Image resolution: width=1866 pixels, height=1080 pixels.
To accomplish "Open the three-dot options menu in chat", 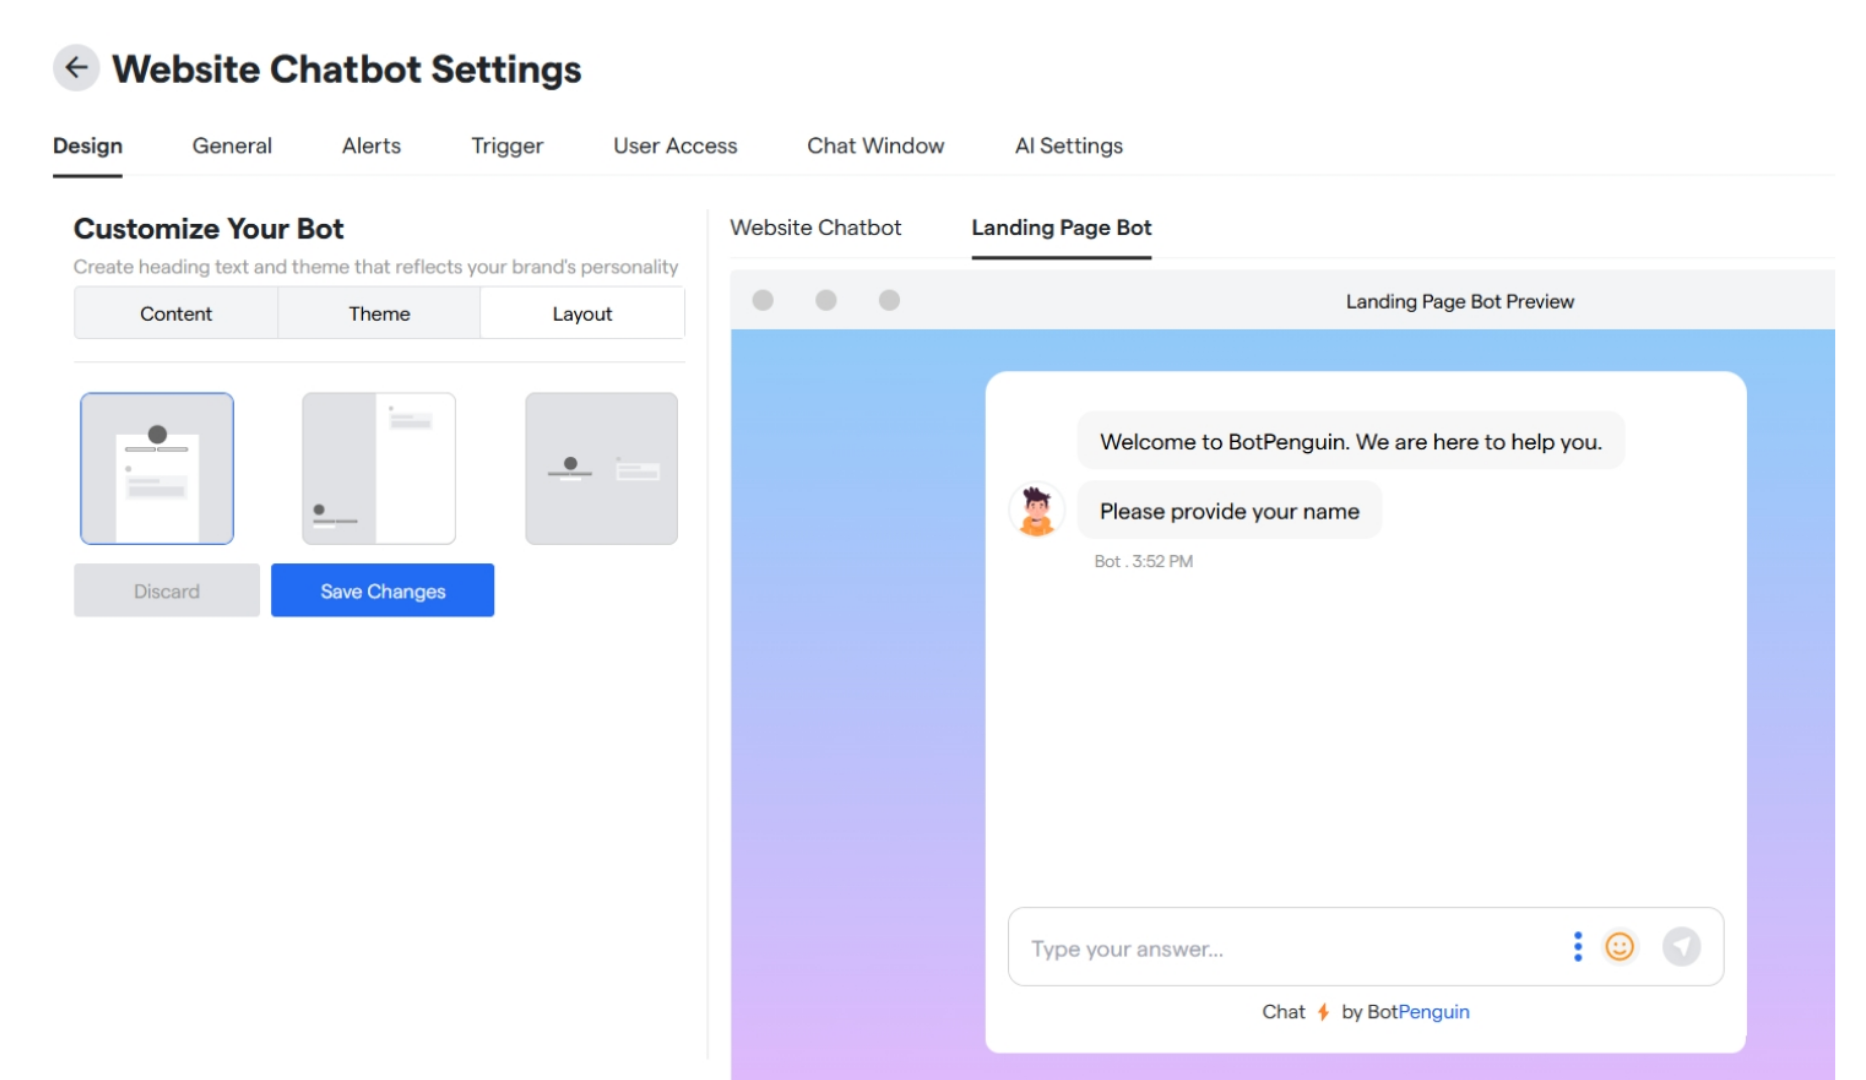I will tap(1578, 946).
